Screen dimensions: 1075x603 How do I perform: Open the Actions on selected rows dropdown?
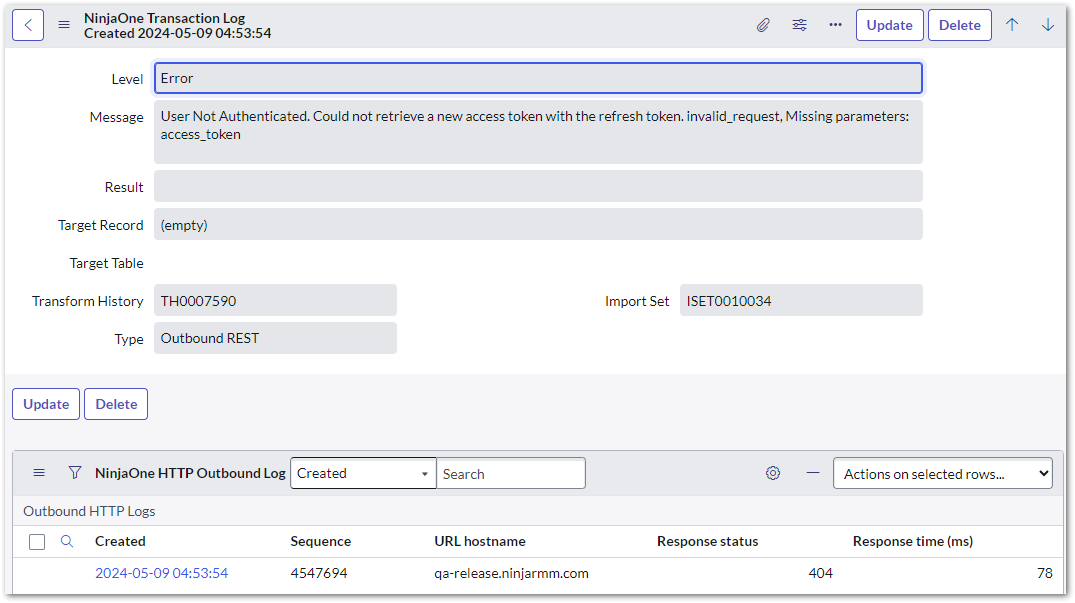coord(941,472)
